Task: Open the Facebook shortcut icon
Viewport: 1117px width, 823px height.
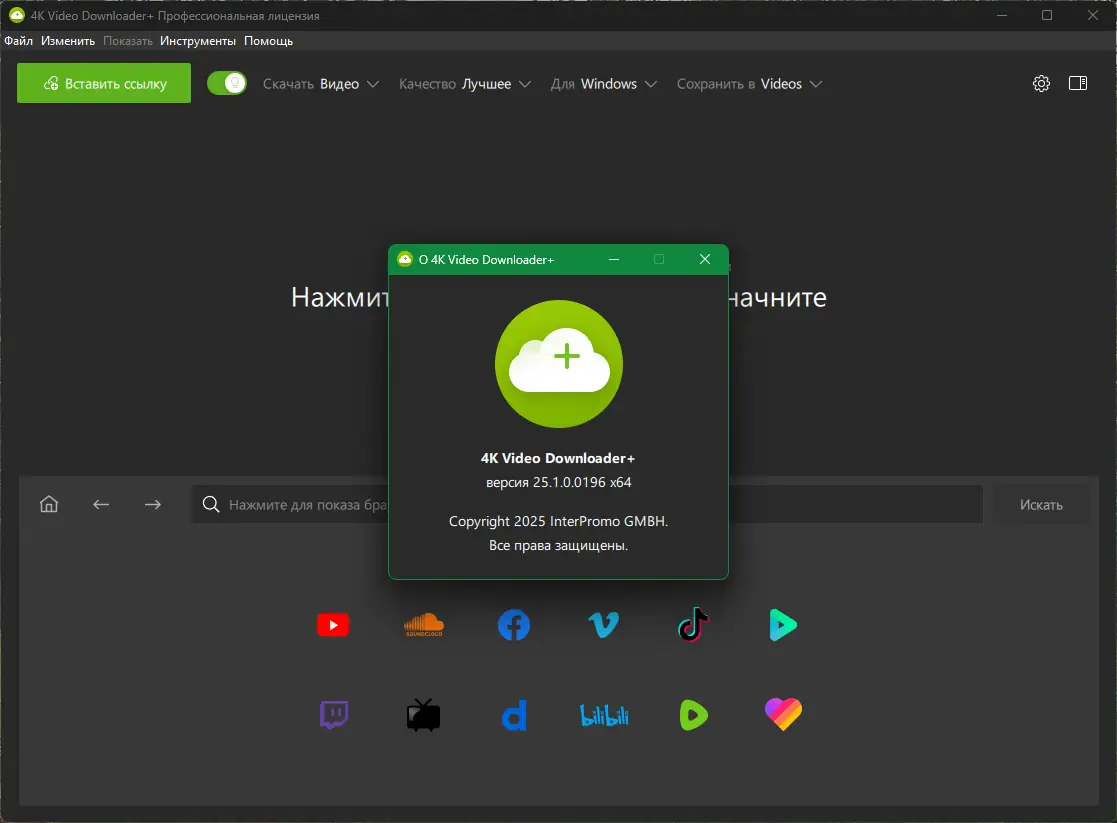Action: (x=514, y=625)
